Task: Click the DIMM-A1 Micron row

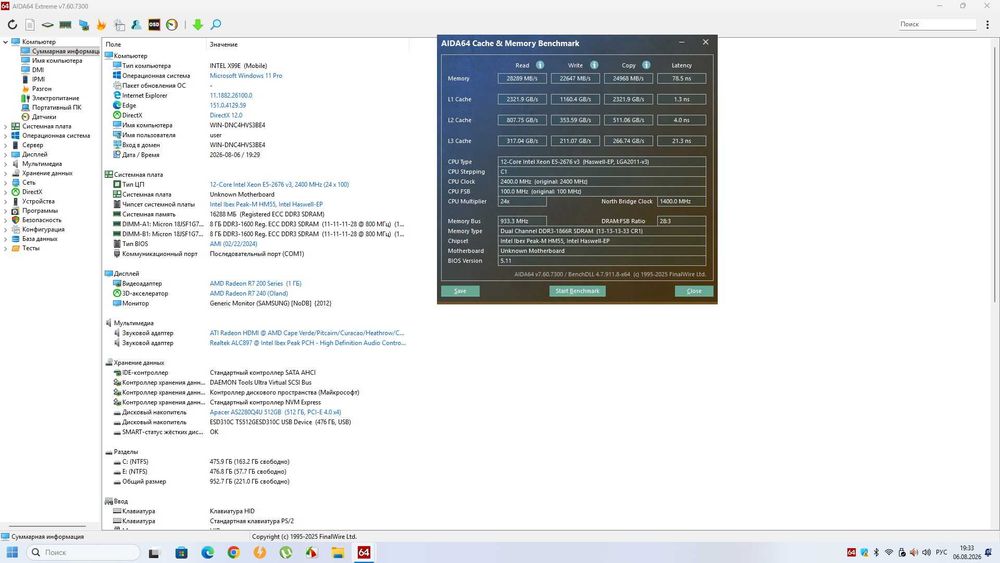Action: click(x=258, y=224)
